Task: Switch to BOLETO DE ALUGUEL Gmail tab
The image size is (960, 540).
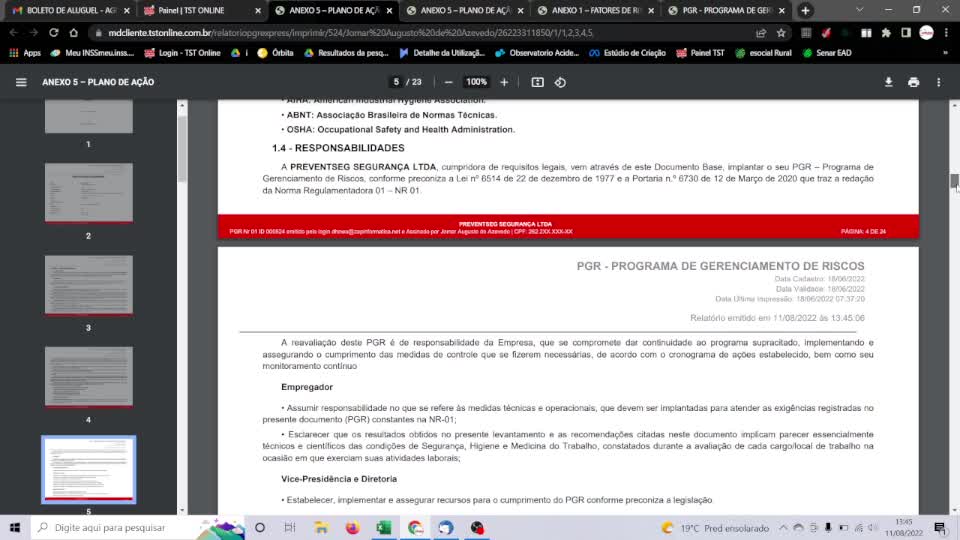Action: (x=70, y=10)
